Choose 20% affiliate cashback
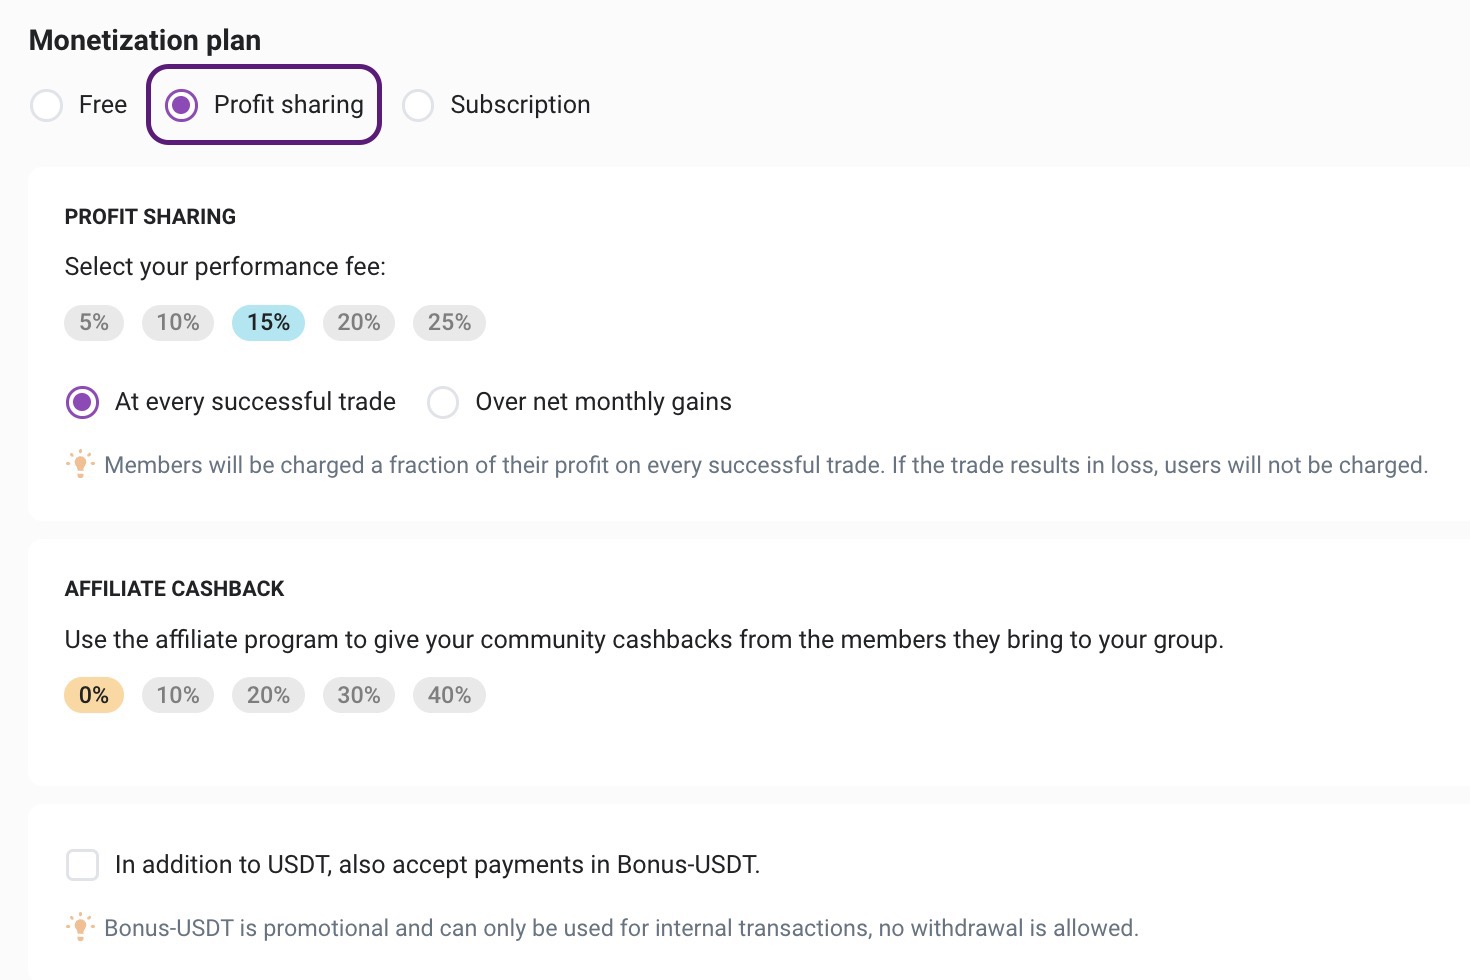Image resolution: width=1470 pixels, height=980 pixels. pyautogui.click(x=268, y=695)
